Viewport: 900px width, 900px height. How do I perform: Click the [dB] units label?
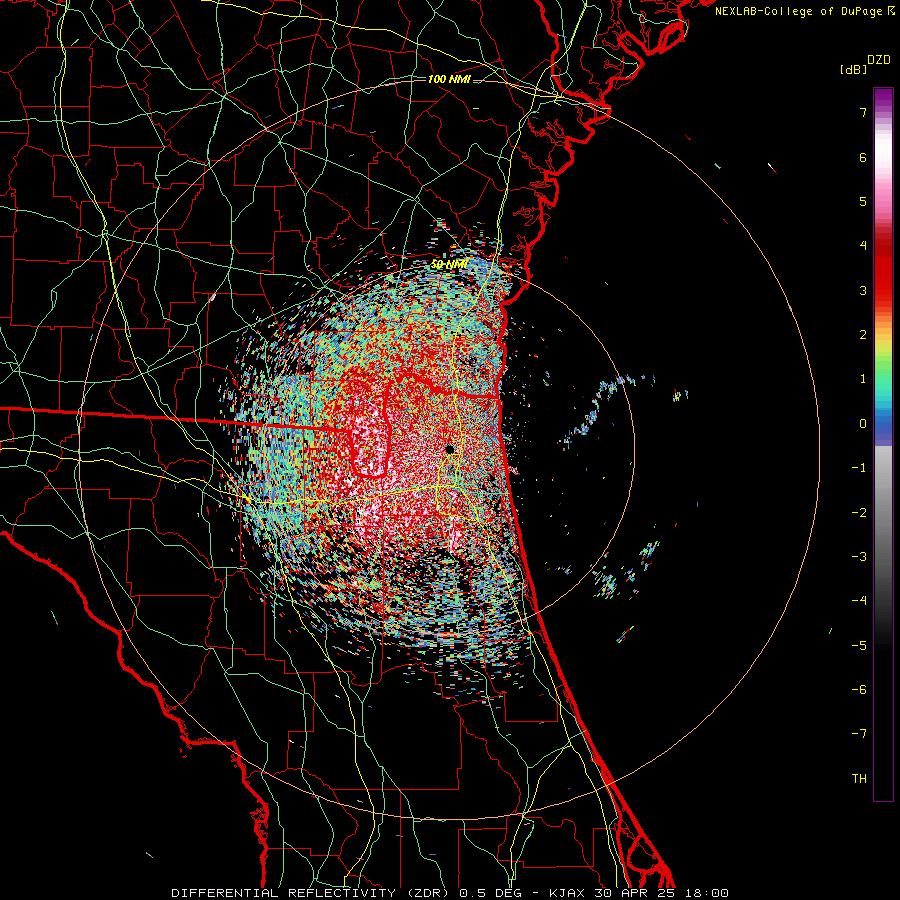point(854,69)
